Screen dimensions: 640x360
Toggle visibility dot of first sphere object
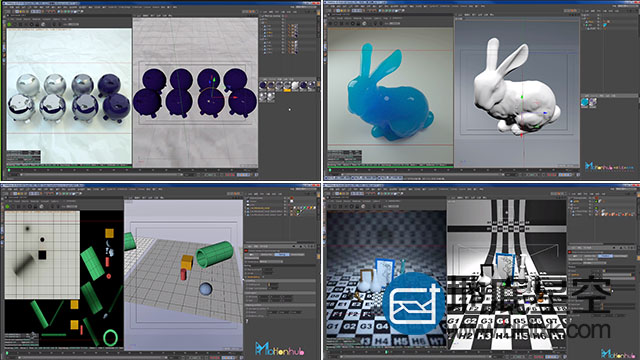pyautogui.click(x=282, y=25)
